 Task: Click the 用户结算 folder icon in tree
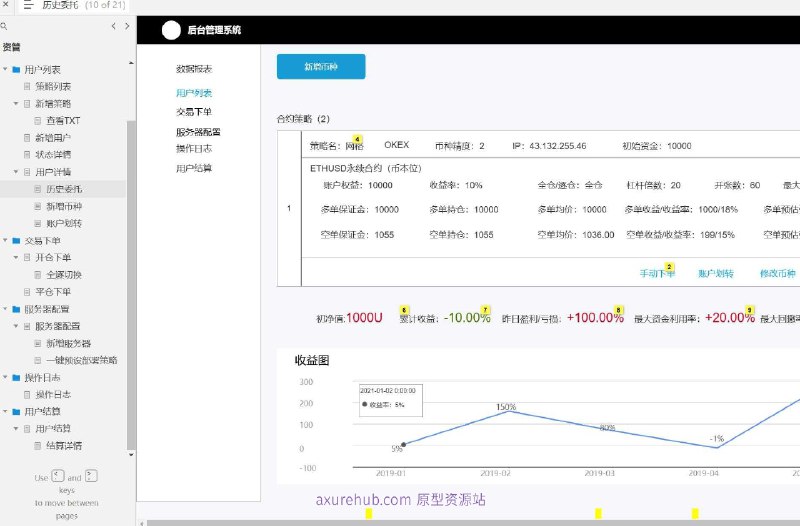(x=16, y=411)
